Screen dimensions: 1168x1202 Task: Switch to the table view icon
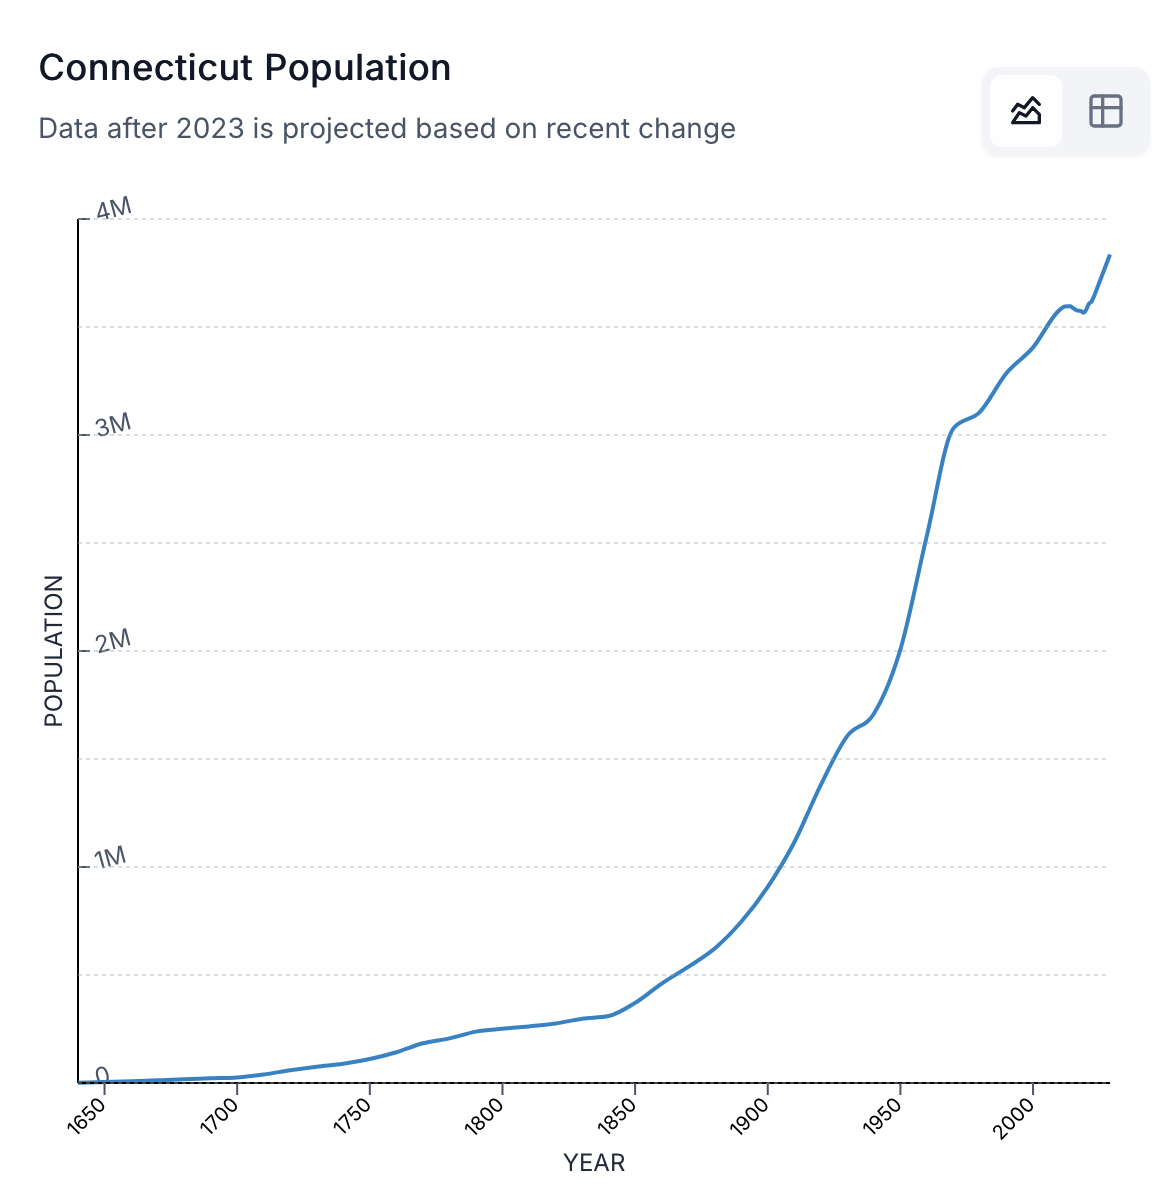pos(1105,111)
